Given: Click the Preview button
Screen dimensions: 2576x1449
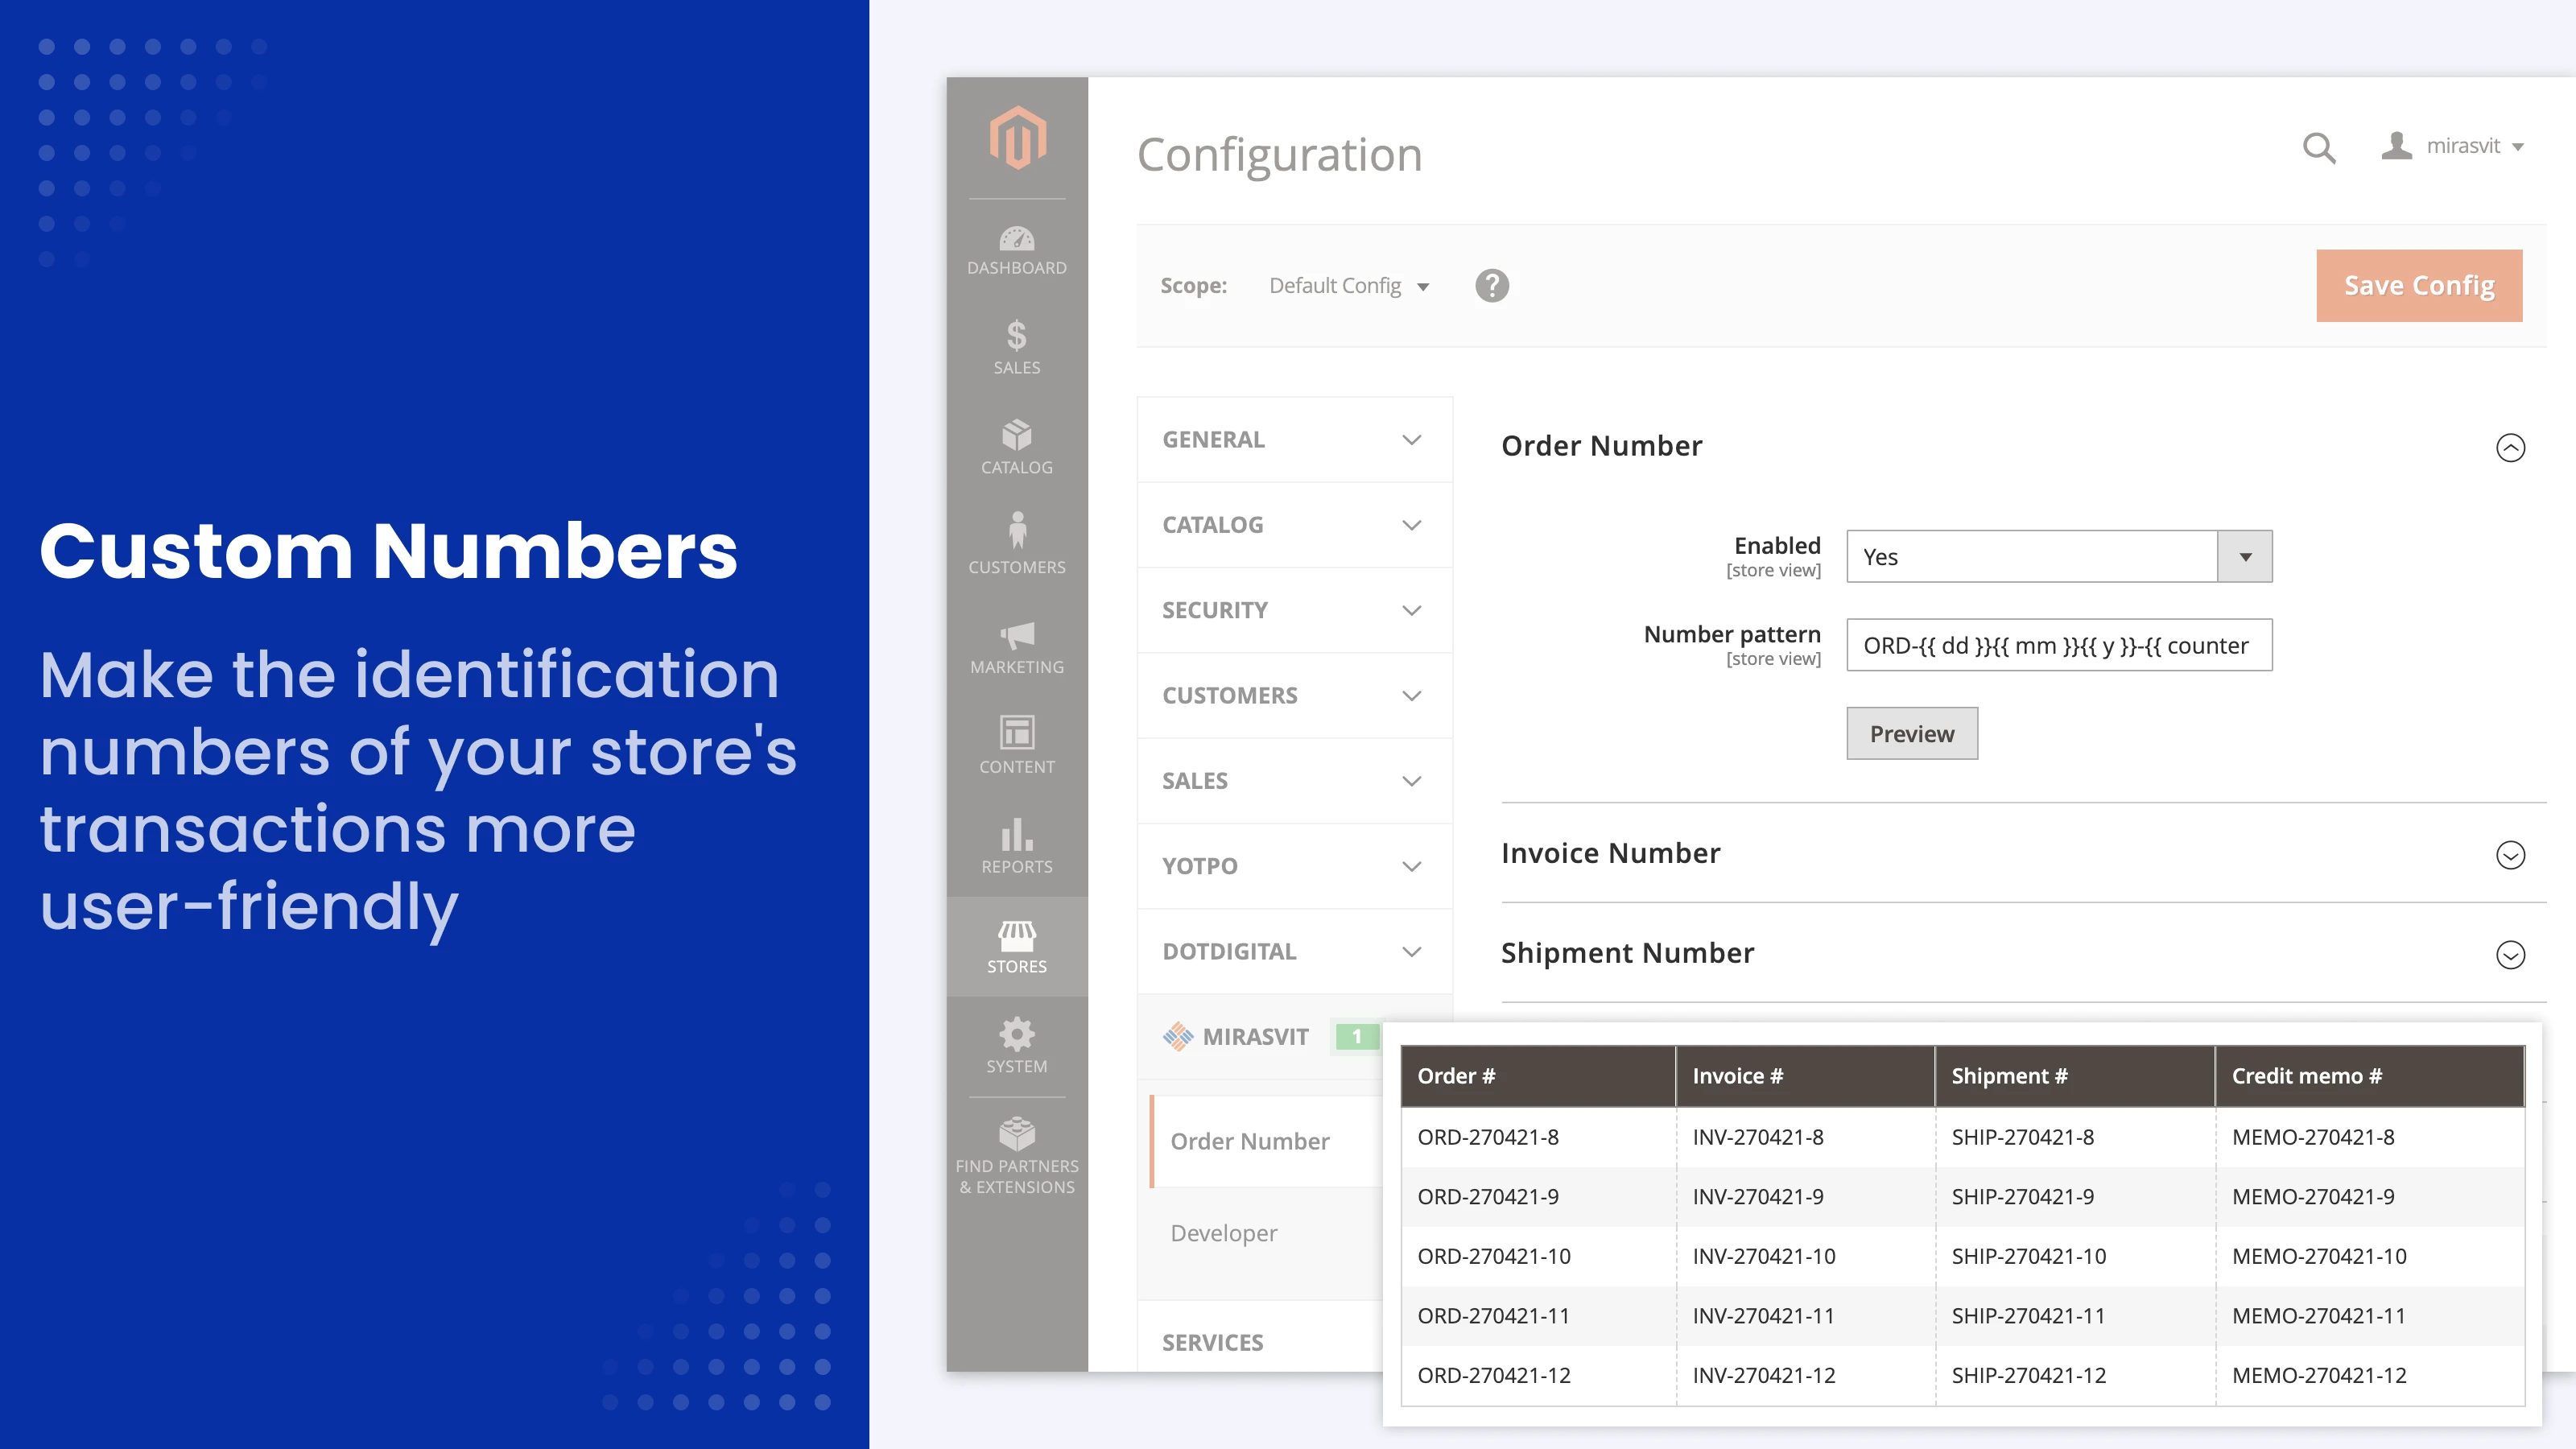Looking at the screenshot, I should coord(1911,734).
